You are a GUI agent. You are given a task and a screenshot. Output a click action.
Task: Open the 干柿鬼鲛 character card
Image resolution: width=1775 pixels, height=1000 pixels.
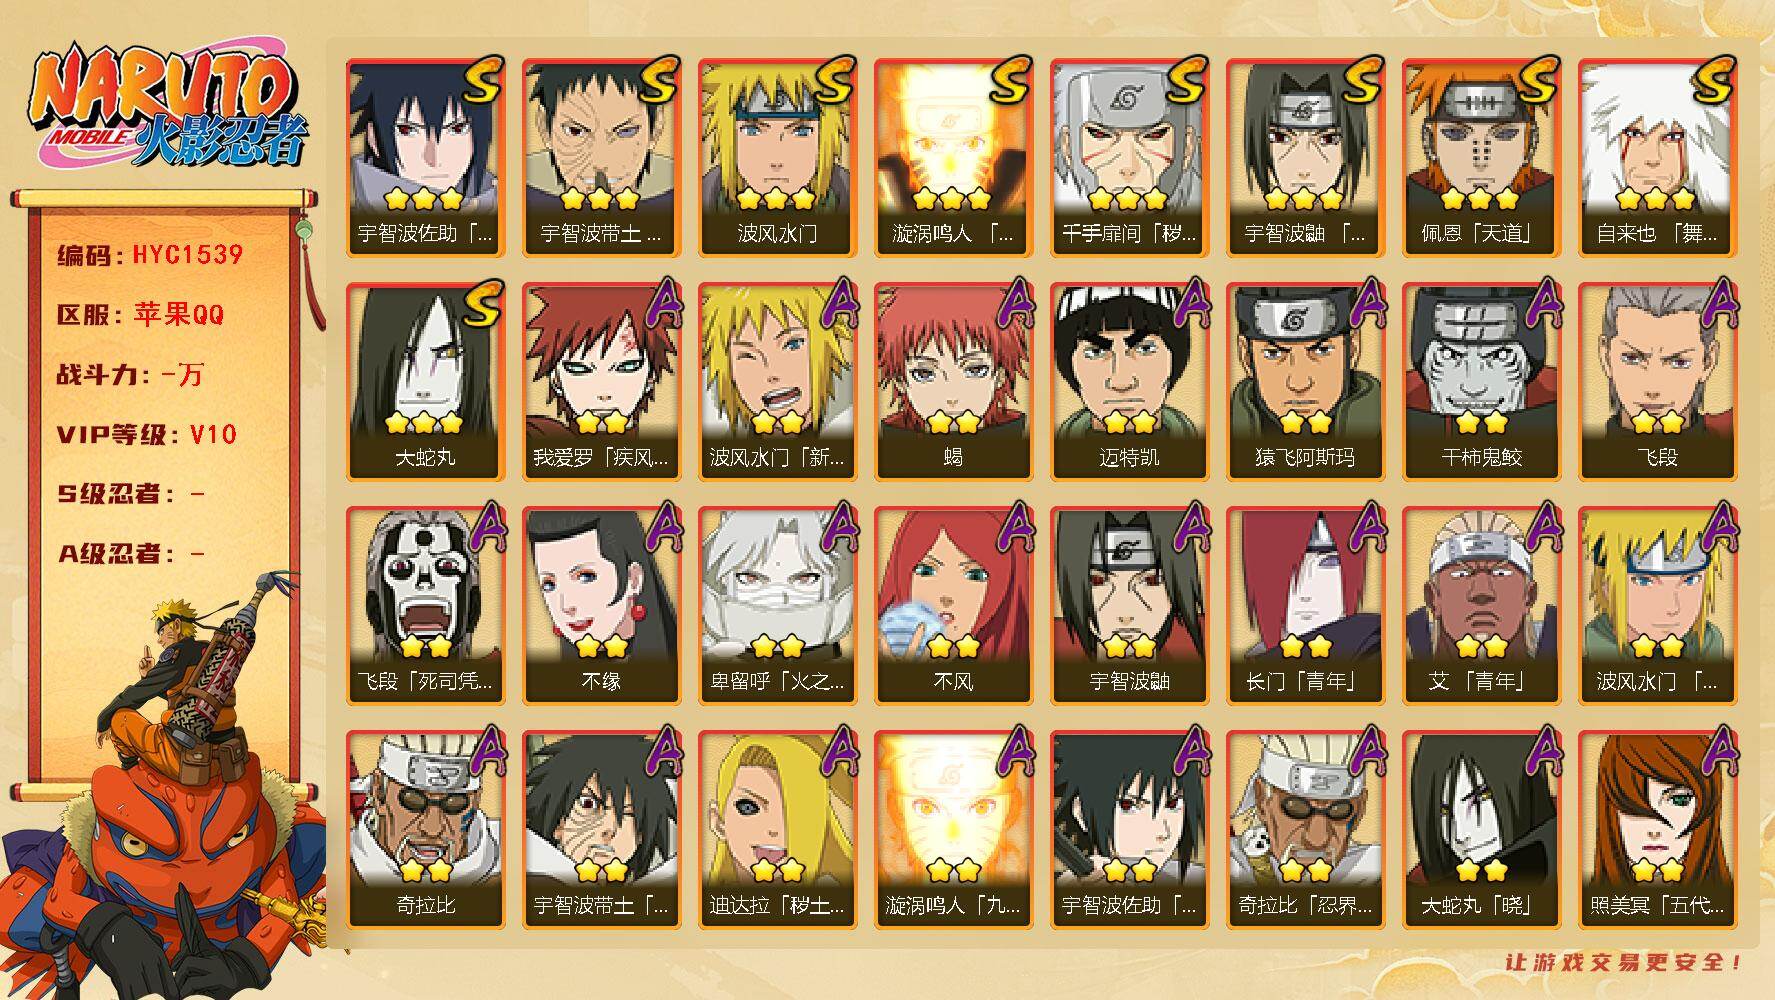coord(1481,381)
